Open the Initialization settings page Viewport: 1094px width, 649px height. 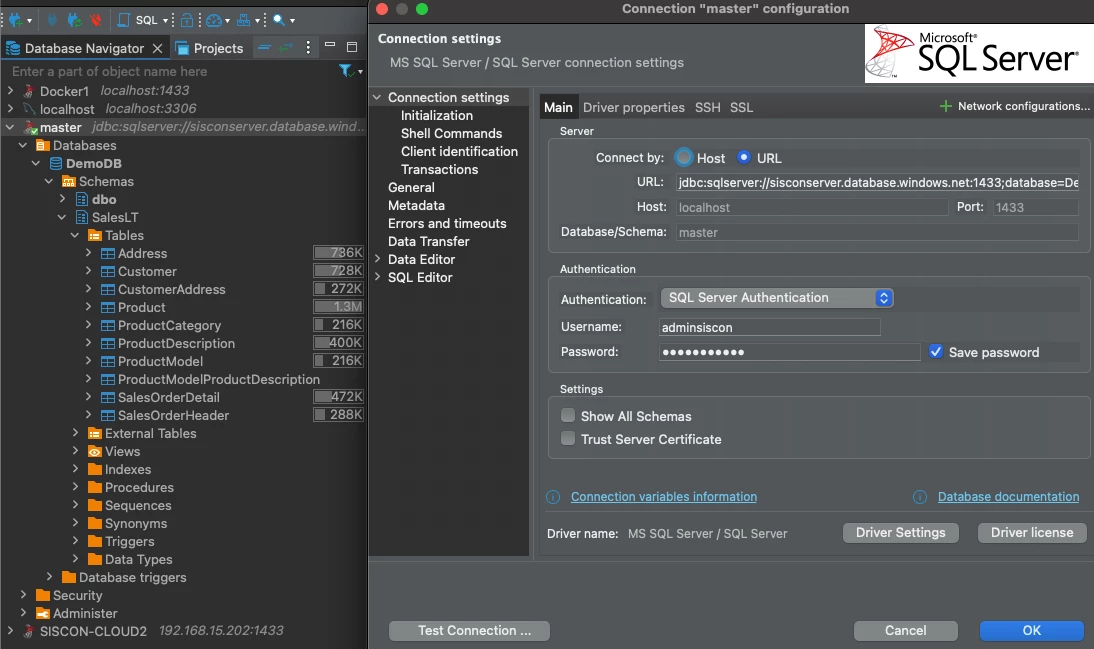tap(437, 115)
